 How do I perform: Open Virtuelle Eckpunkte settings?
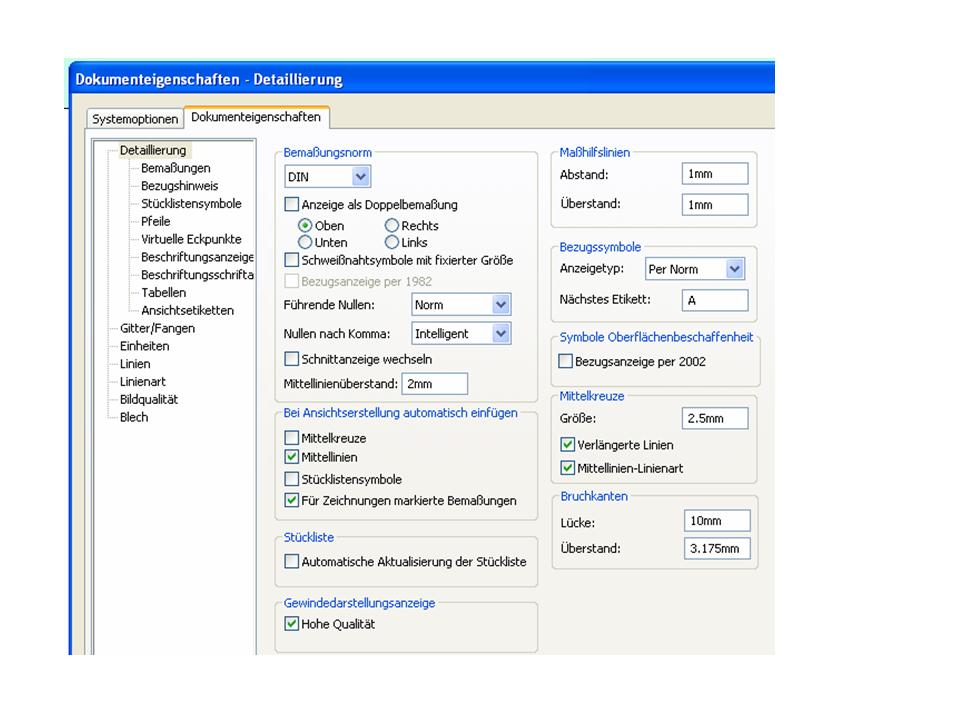tap(191, 239)
